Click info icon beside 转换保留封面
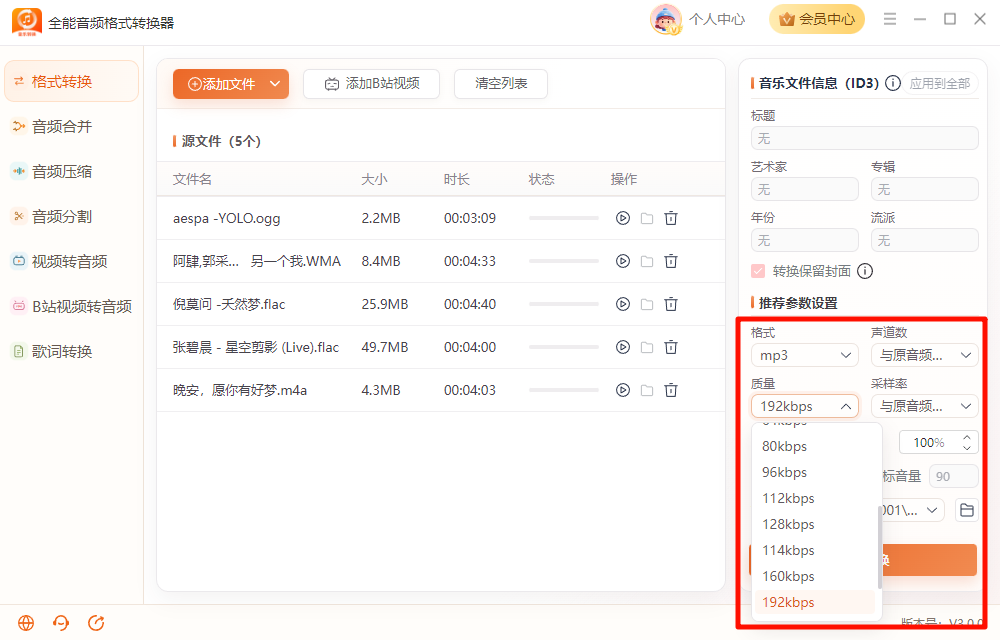The width and height of the screenshot is (1000, 640). [865, 271]
